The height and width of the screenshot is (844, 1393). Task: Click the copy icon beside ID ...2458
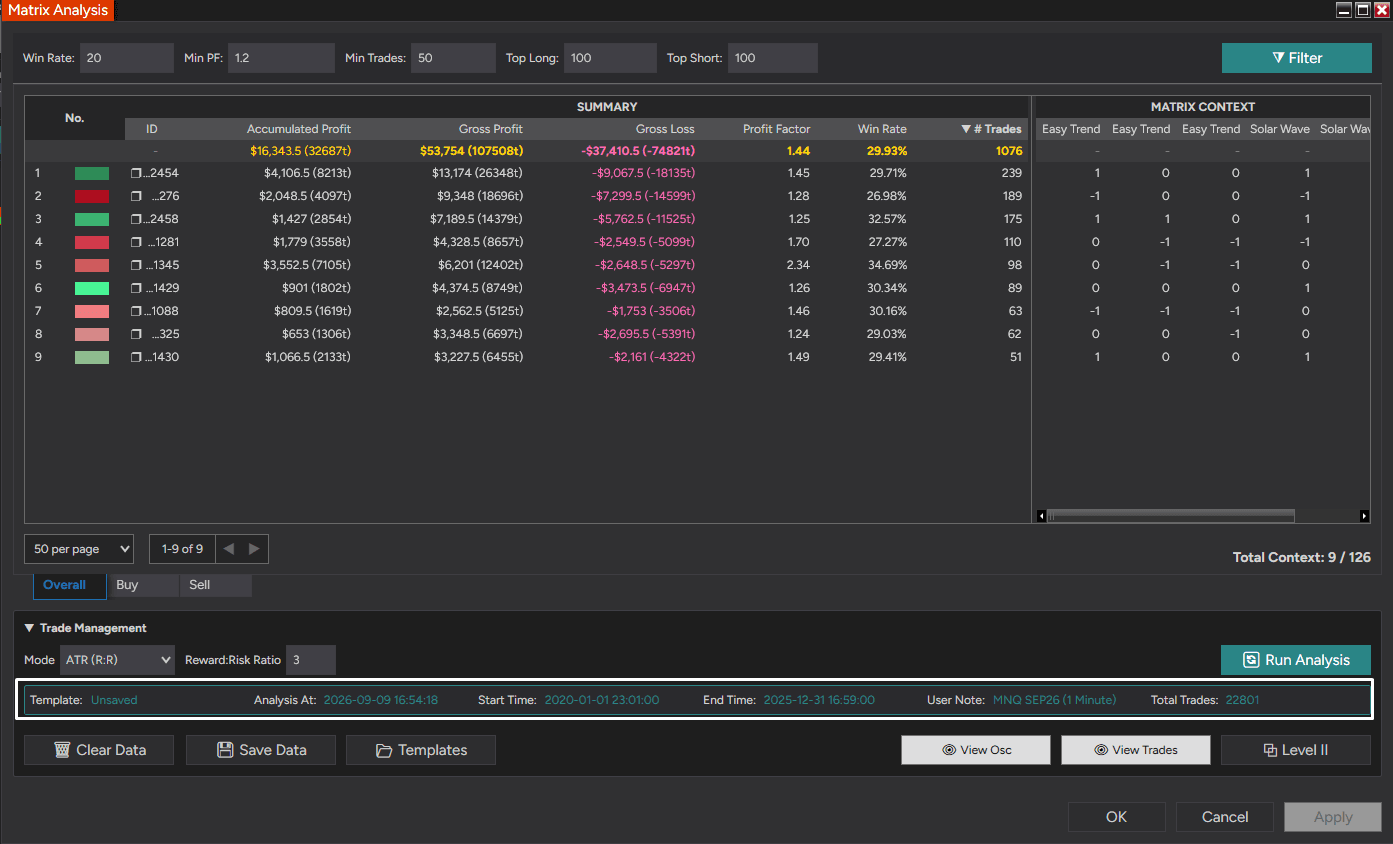tap(136, 219)
